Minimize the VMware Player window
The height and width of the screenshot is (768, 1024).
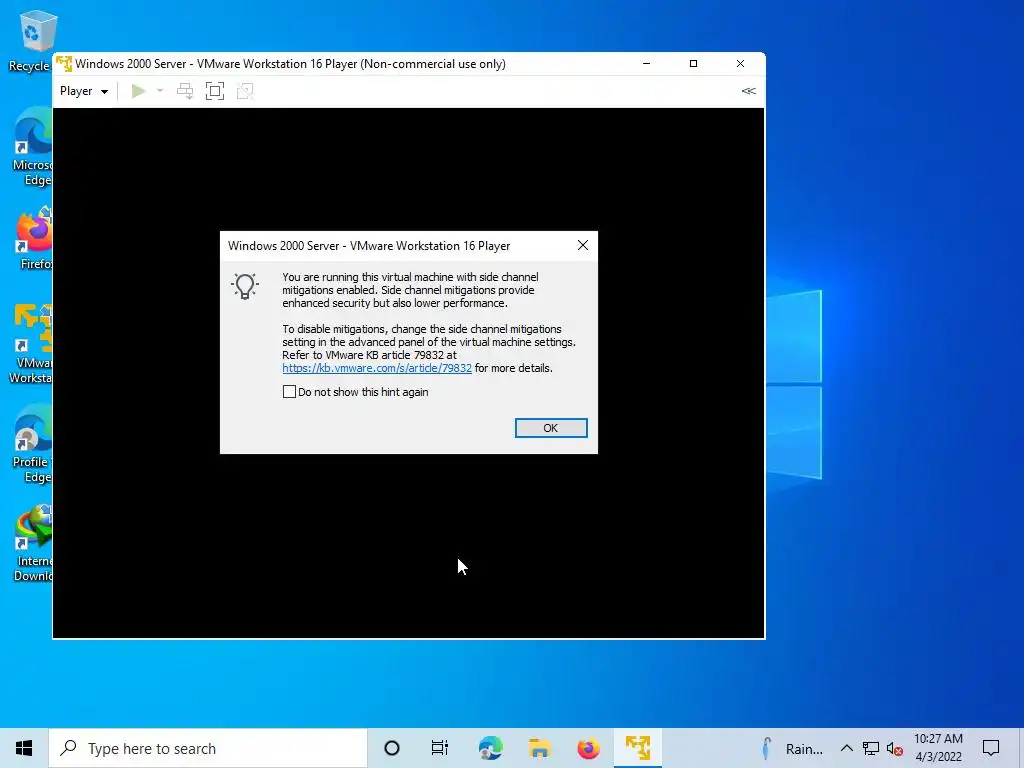(647, 63)
